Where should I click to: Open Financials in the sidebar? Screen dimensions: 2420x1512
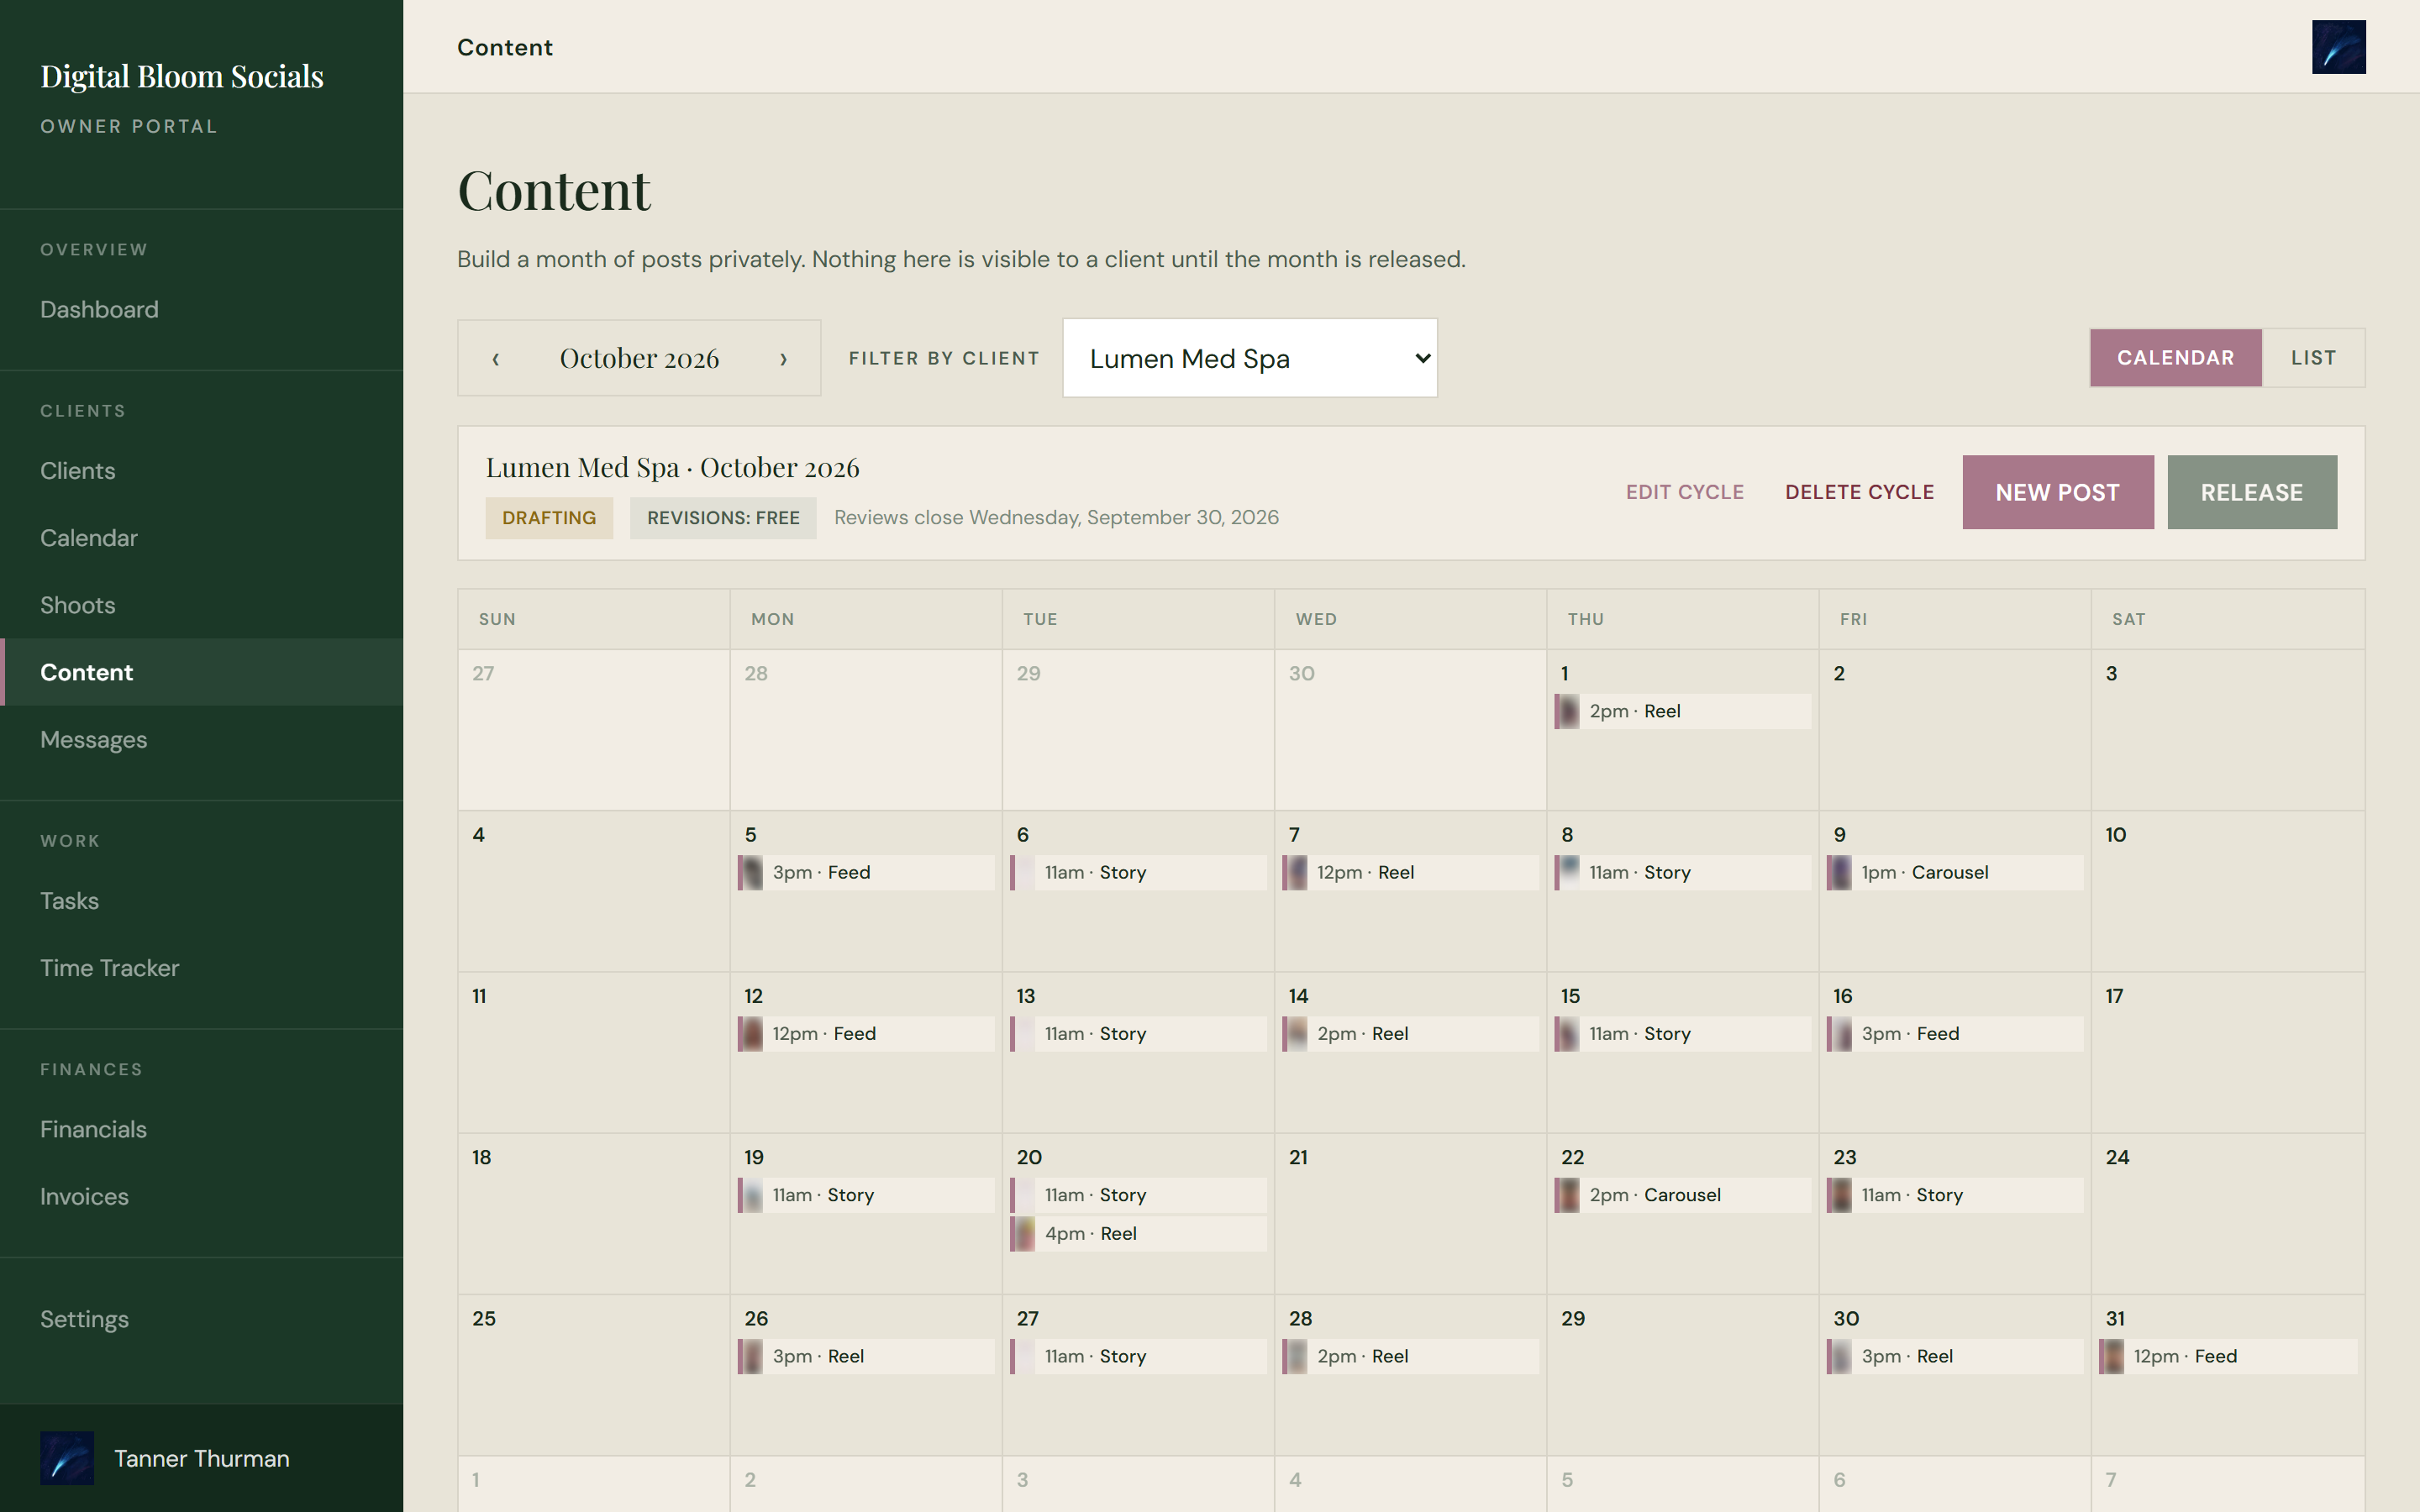[x=201, y=1129]
